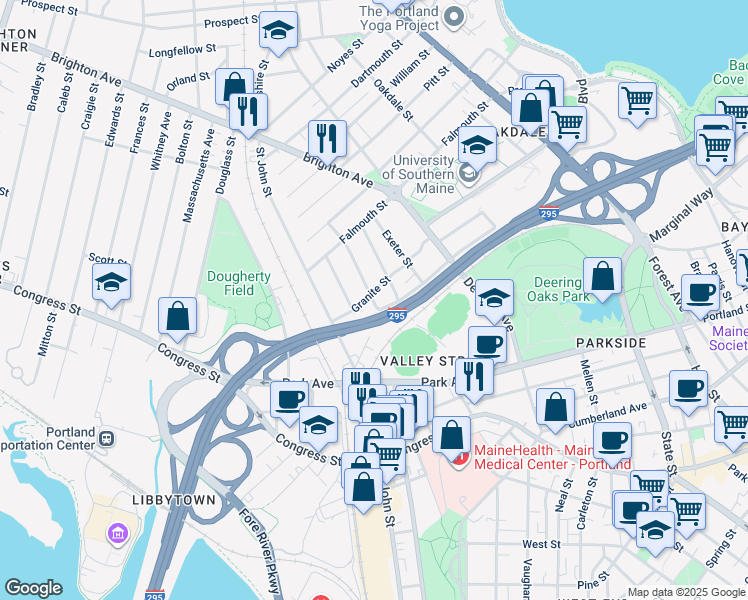This screenshot has height=600, width=748.
Task: Open the shopping bag marker near Cumberland Ave
Action: click(555, 407)
